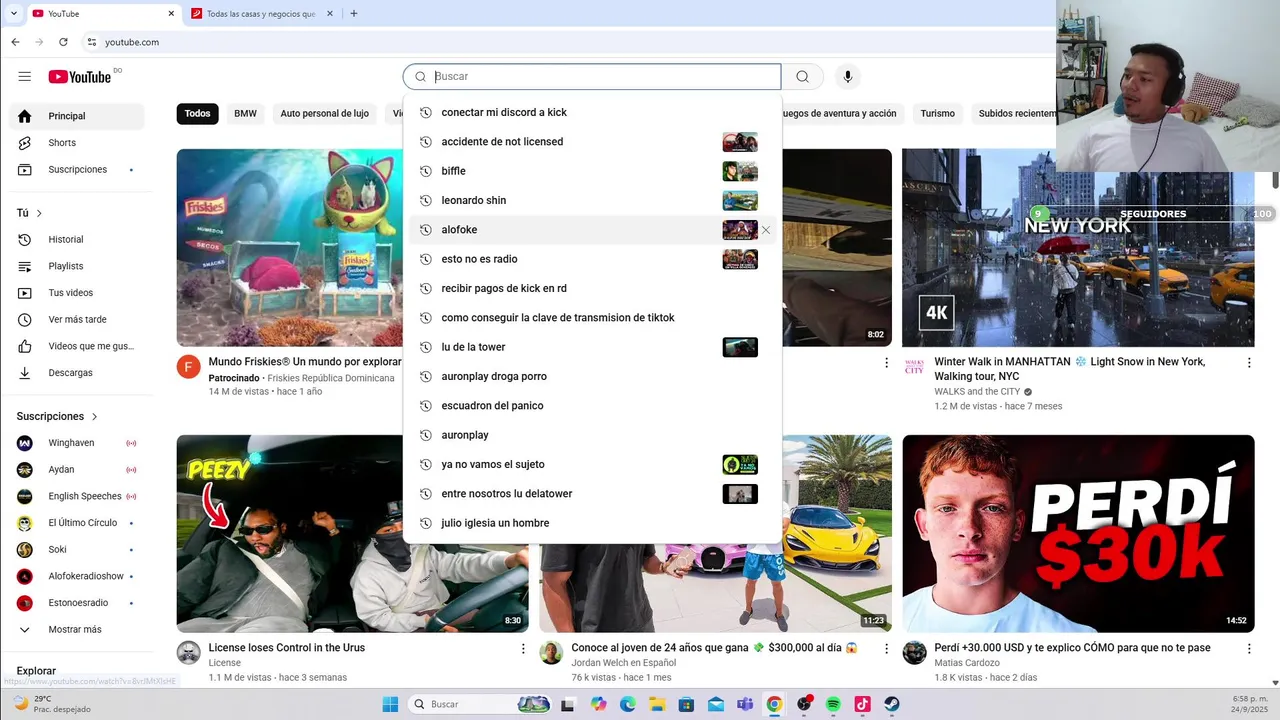Open the Soki channel

76,550
